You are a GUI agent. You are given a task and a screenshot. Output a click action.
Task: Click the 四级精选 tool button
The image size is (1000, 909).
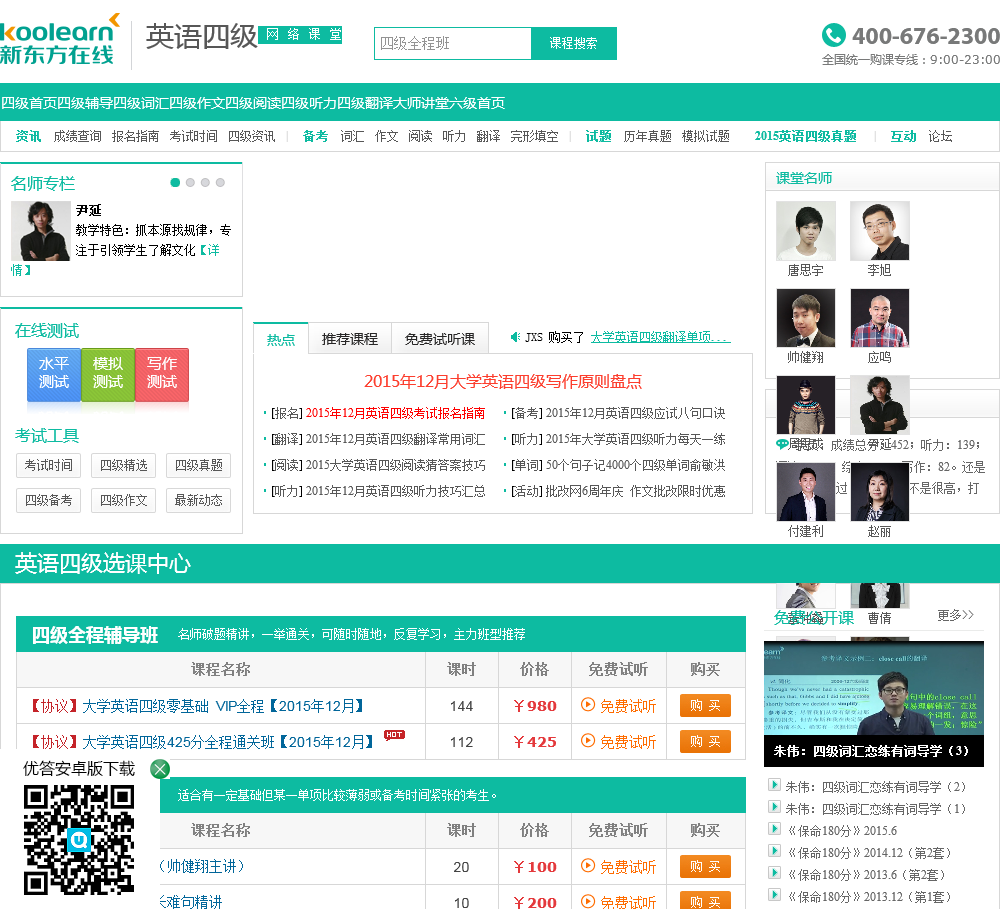coord(124,465)
